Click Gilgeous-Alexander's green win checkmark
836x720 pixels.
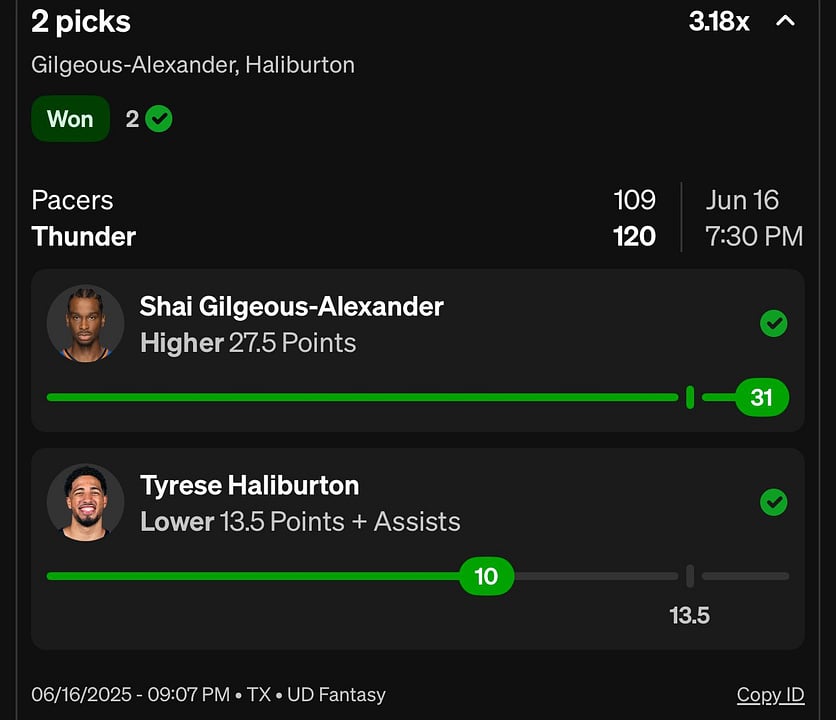pos(774,323)
